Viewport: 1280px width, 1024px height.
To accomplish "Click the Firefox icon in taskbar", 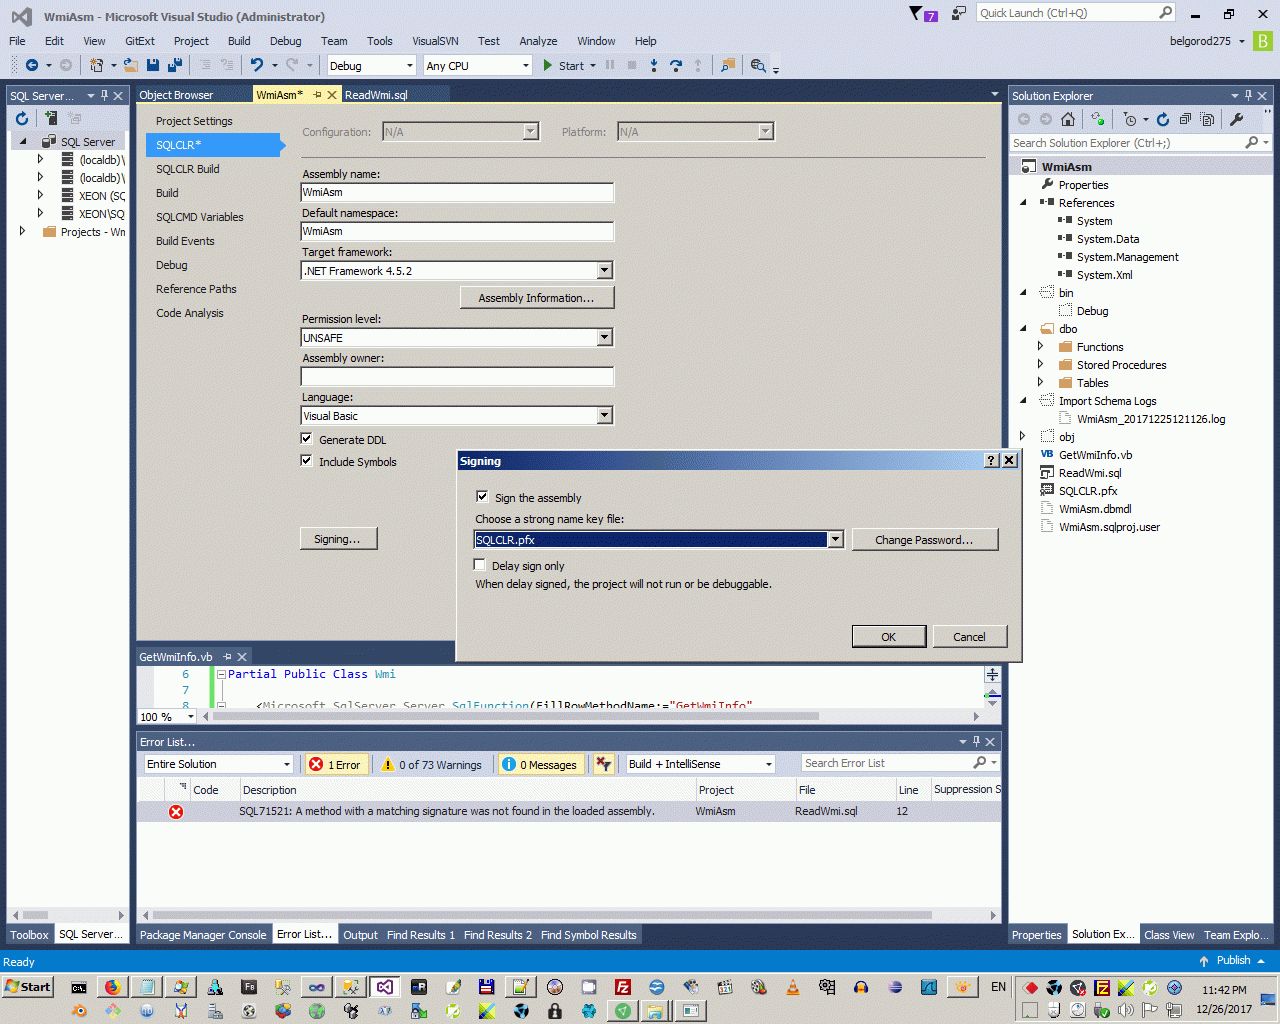I will click(x=113, y=987).
